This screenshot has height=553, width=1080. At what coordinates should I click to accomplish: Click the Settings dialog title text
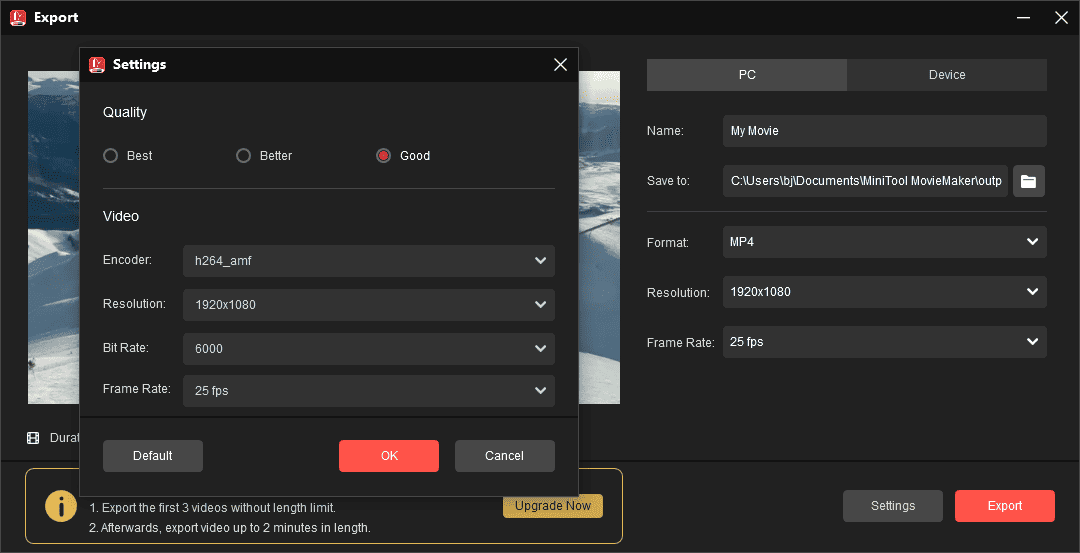pos(139,65)
